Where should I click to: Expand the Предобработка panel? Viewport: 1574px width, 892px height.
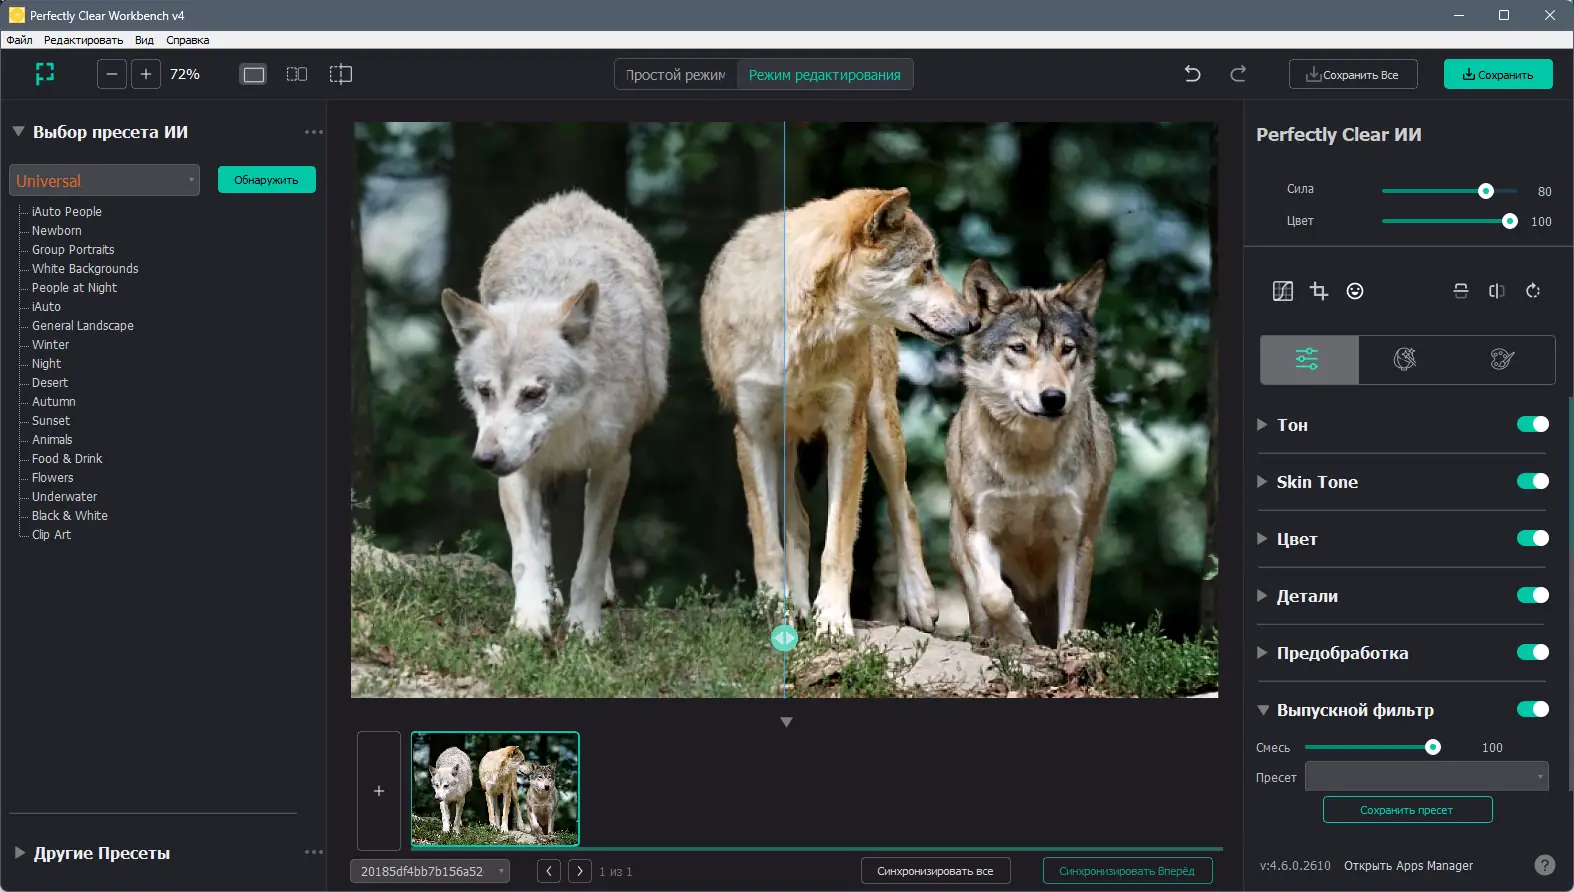[1262, 653]
